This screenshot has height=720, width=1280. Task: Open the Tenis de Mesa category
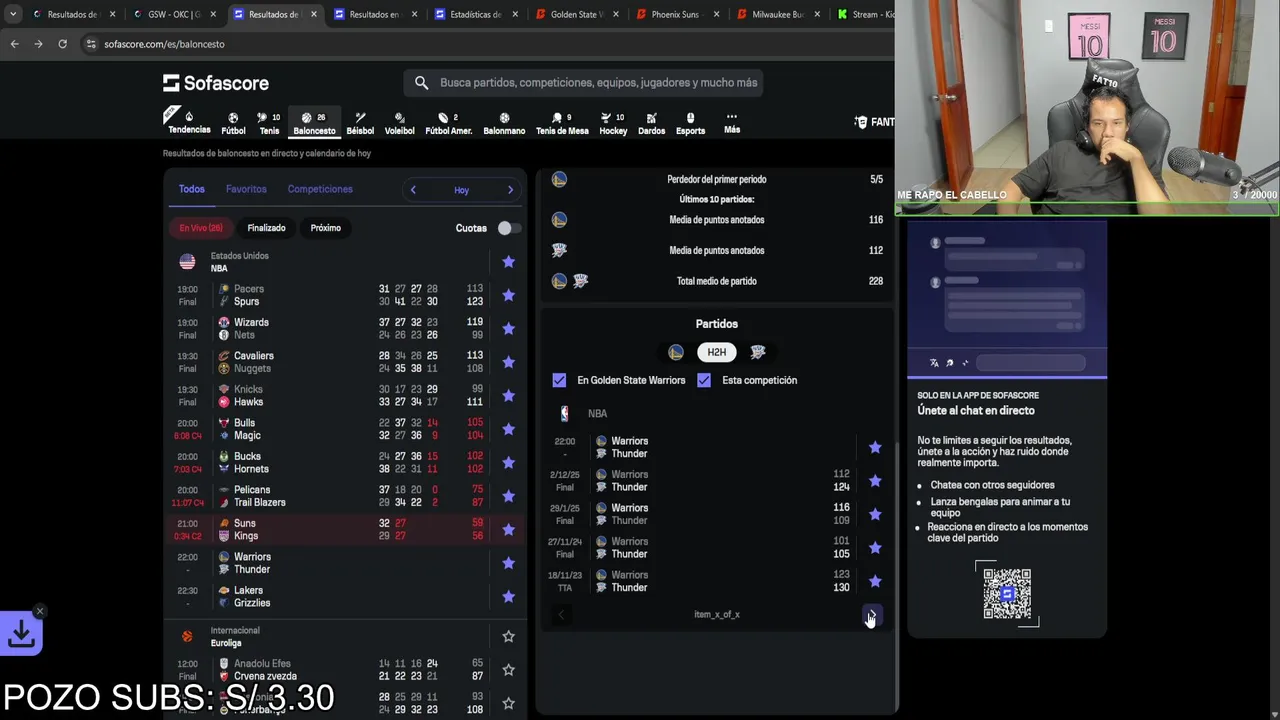(x=562, y=123)
